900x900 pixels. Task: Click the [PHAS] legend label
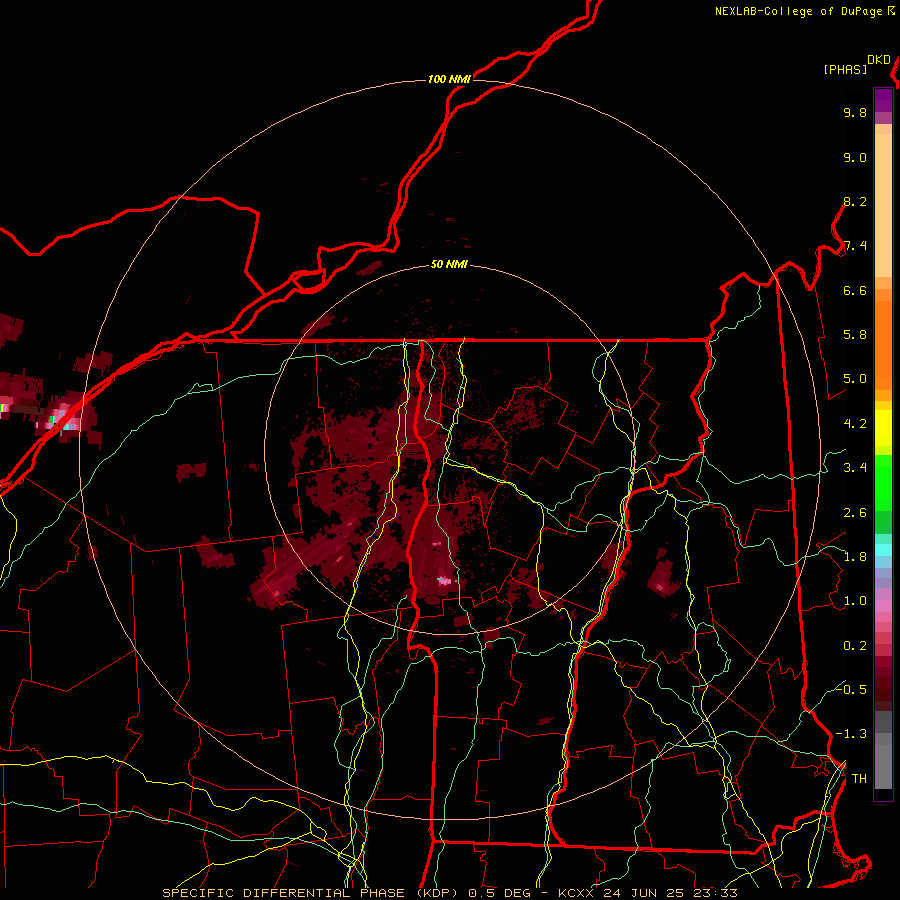tap(845, 69)
